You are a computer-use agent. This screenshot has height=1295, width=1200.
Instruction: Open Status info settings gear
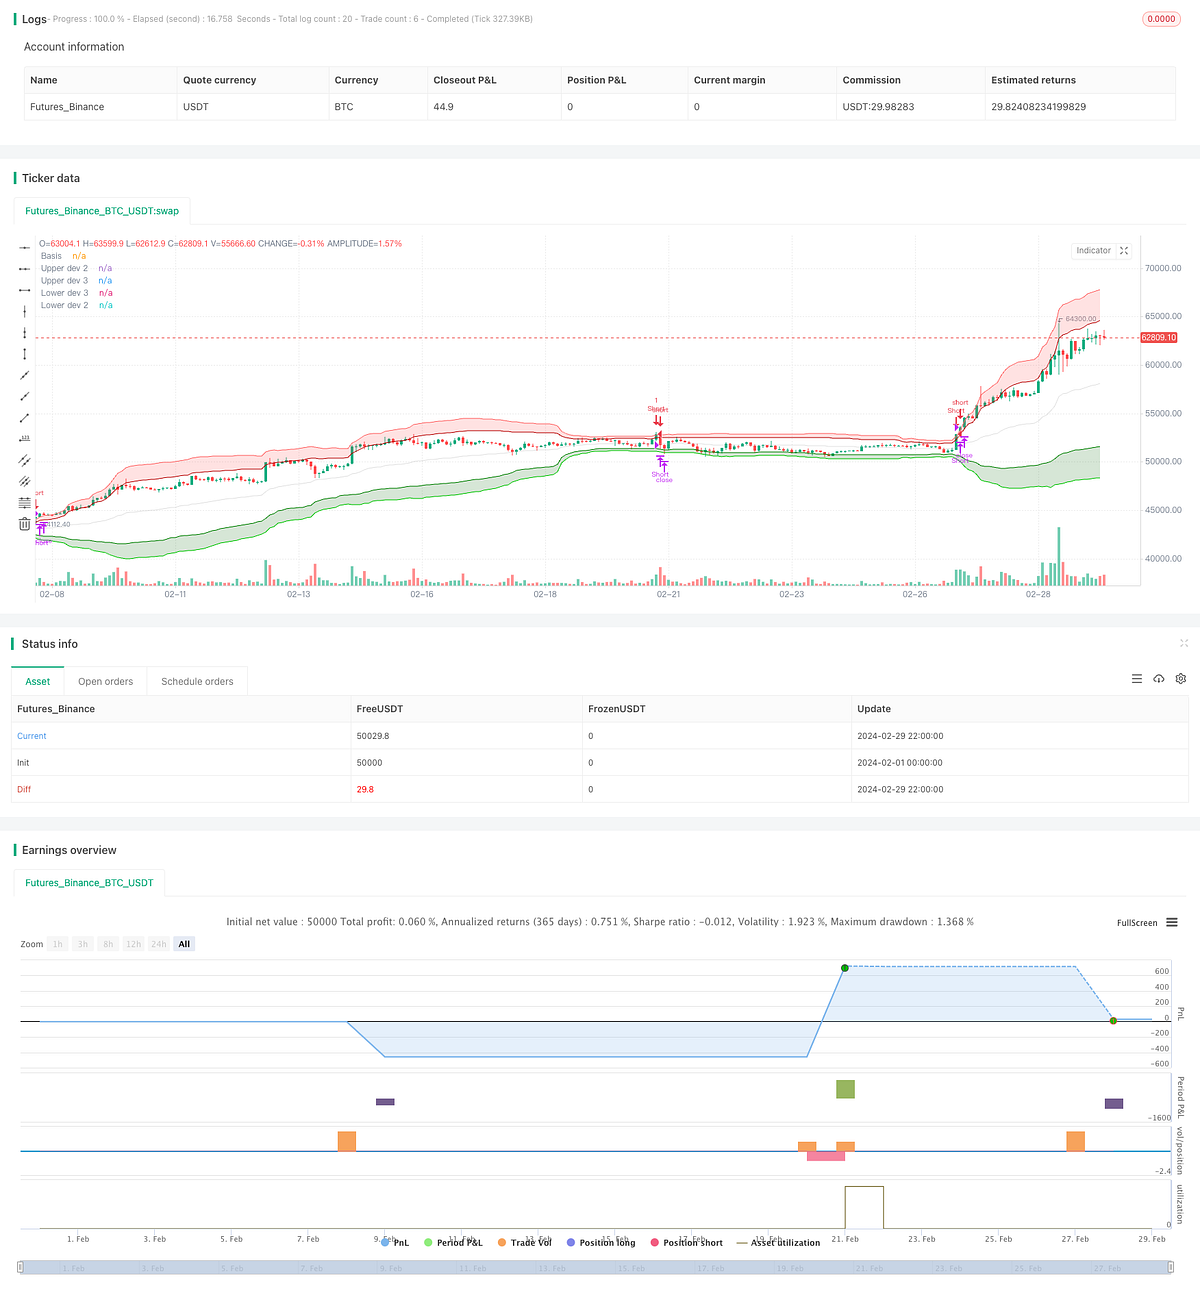click(x=1181, y=678)
